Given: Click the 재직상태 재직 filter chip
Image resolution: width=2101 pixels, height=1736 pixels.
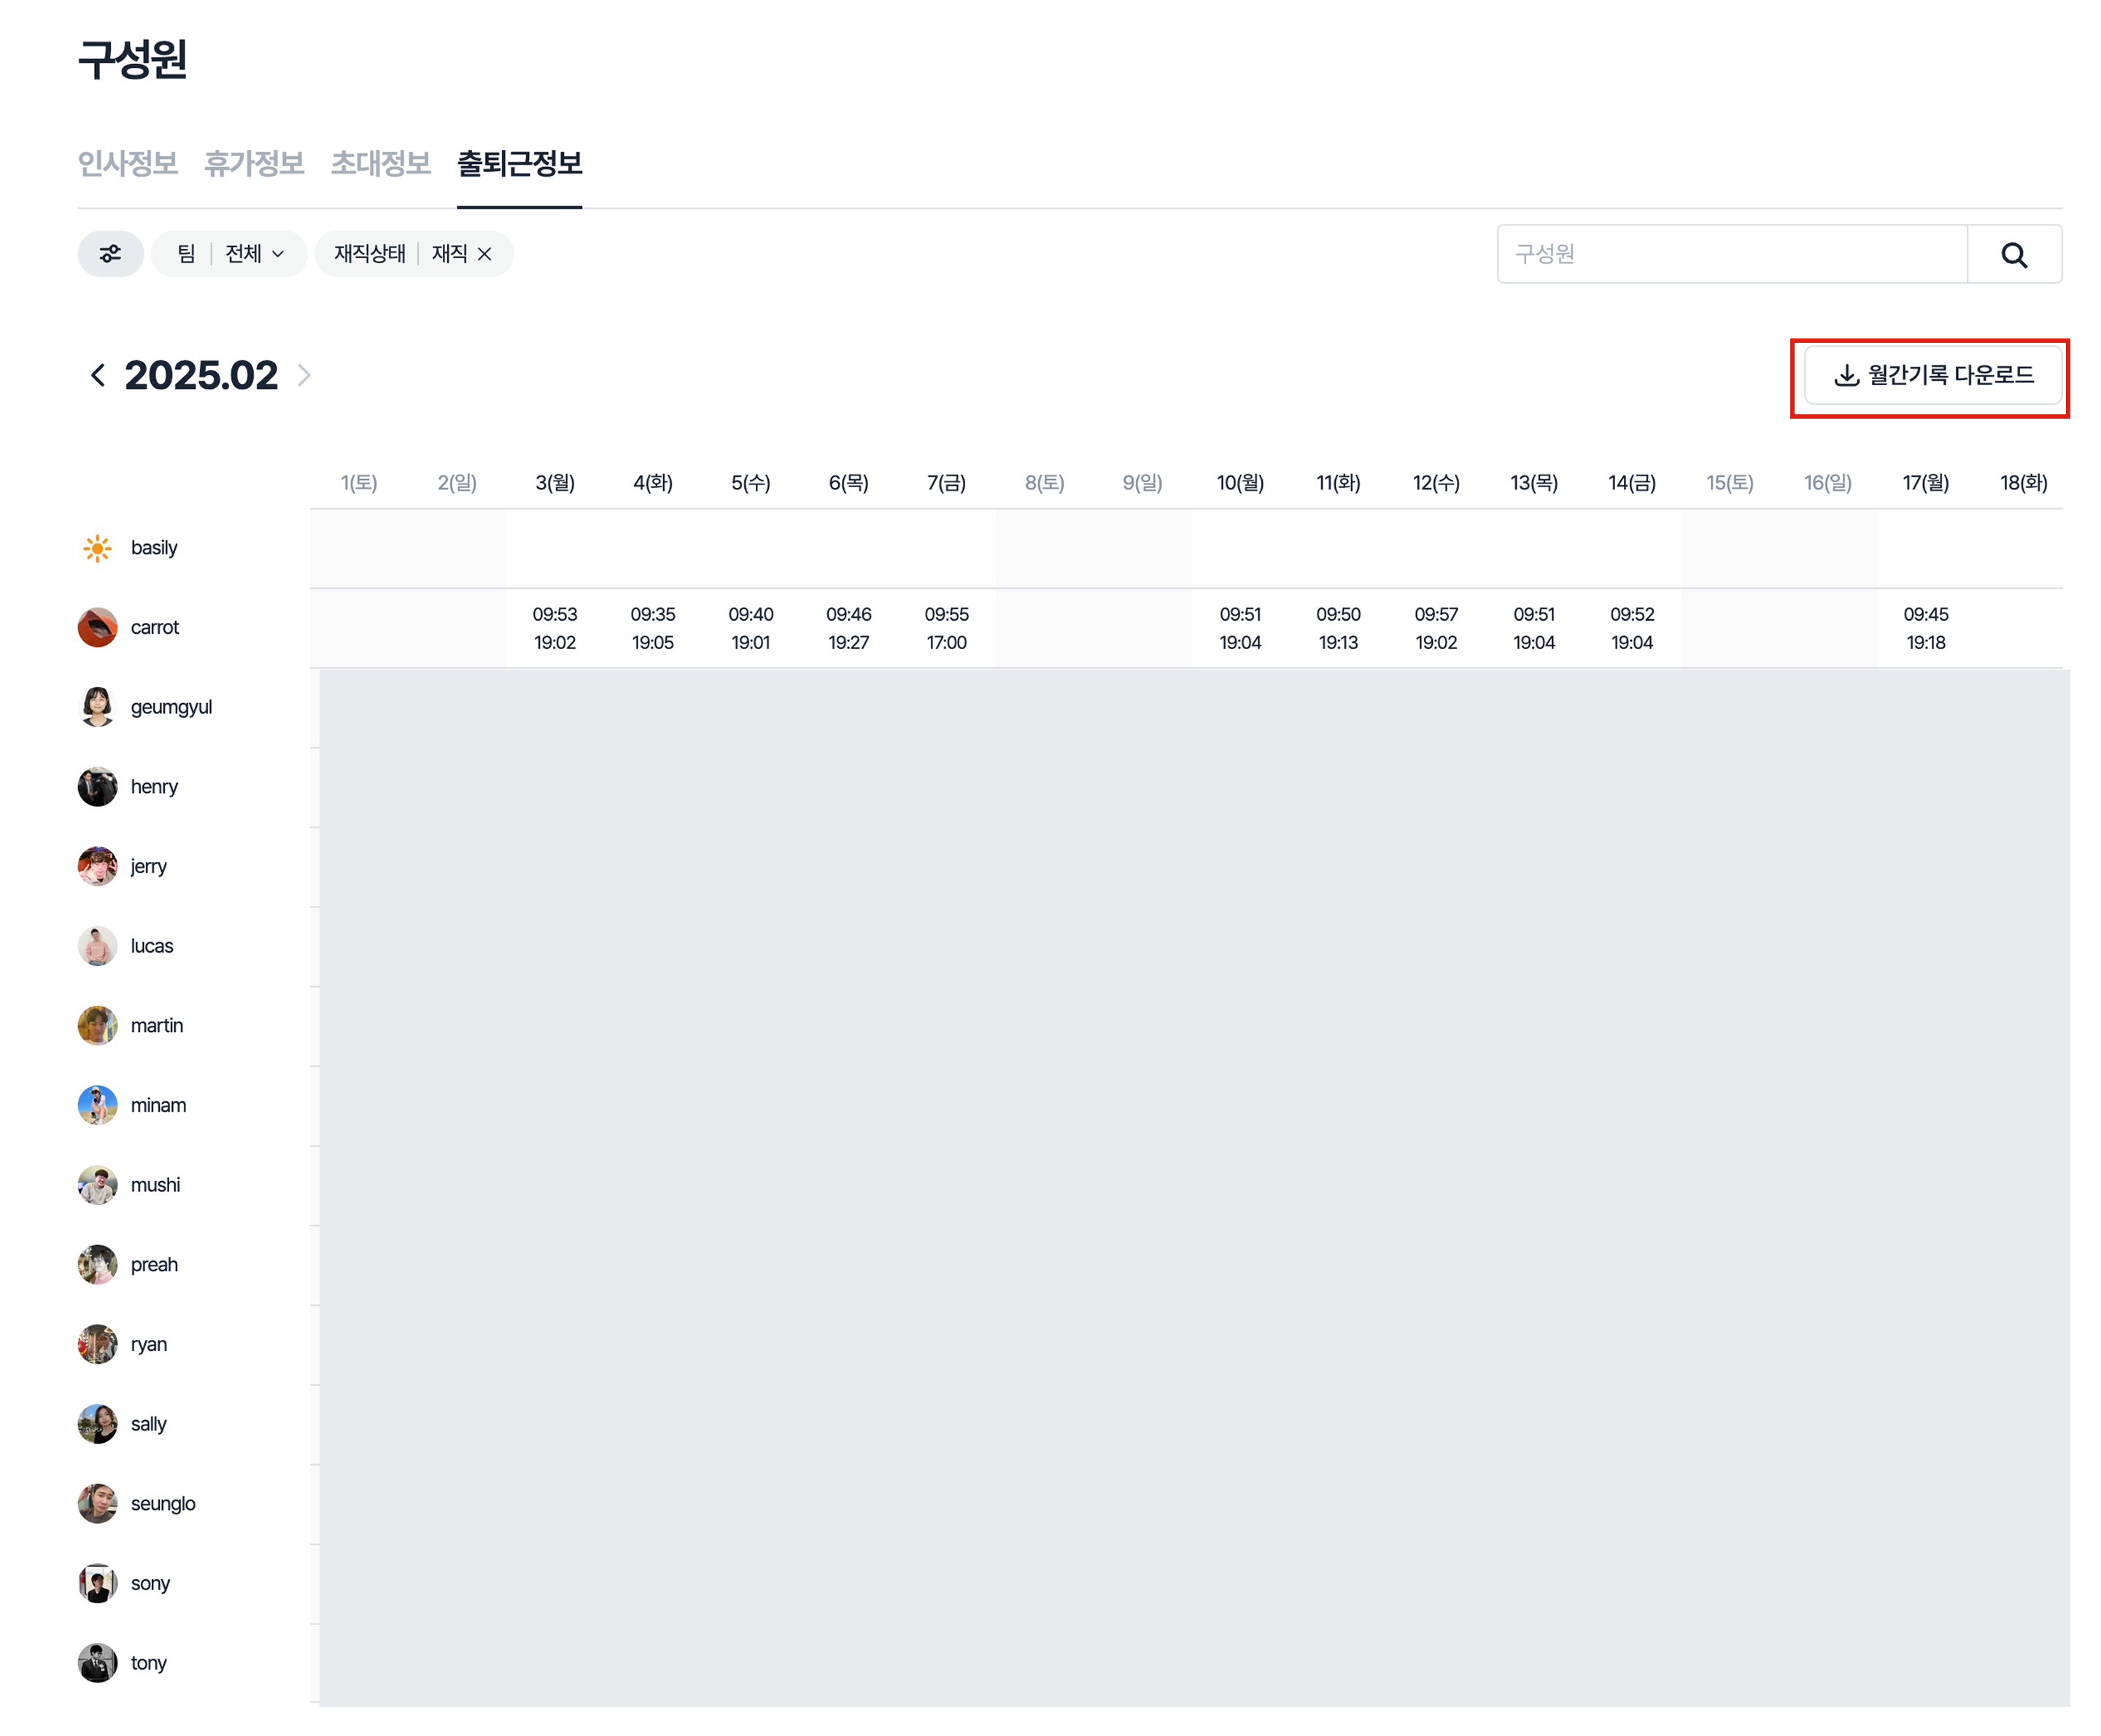Looking at the screenshot, I should (398, 254).
